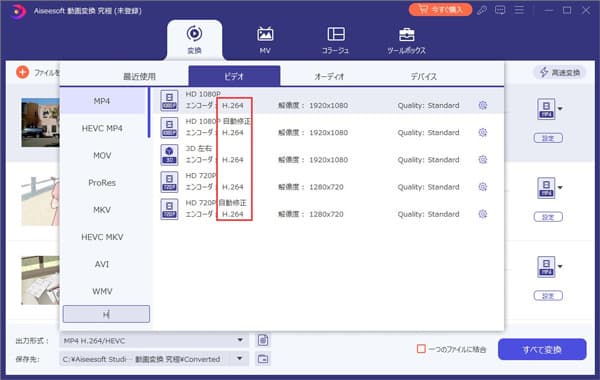Viewport: 600px width, 380px height.
Task: Enable merge into one file checkbox
Action: pyautogui.click(x=421, y=349)
